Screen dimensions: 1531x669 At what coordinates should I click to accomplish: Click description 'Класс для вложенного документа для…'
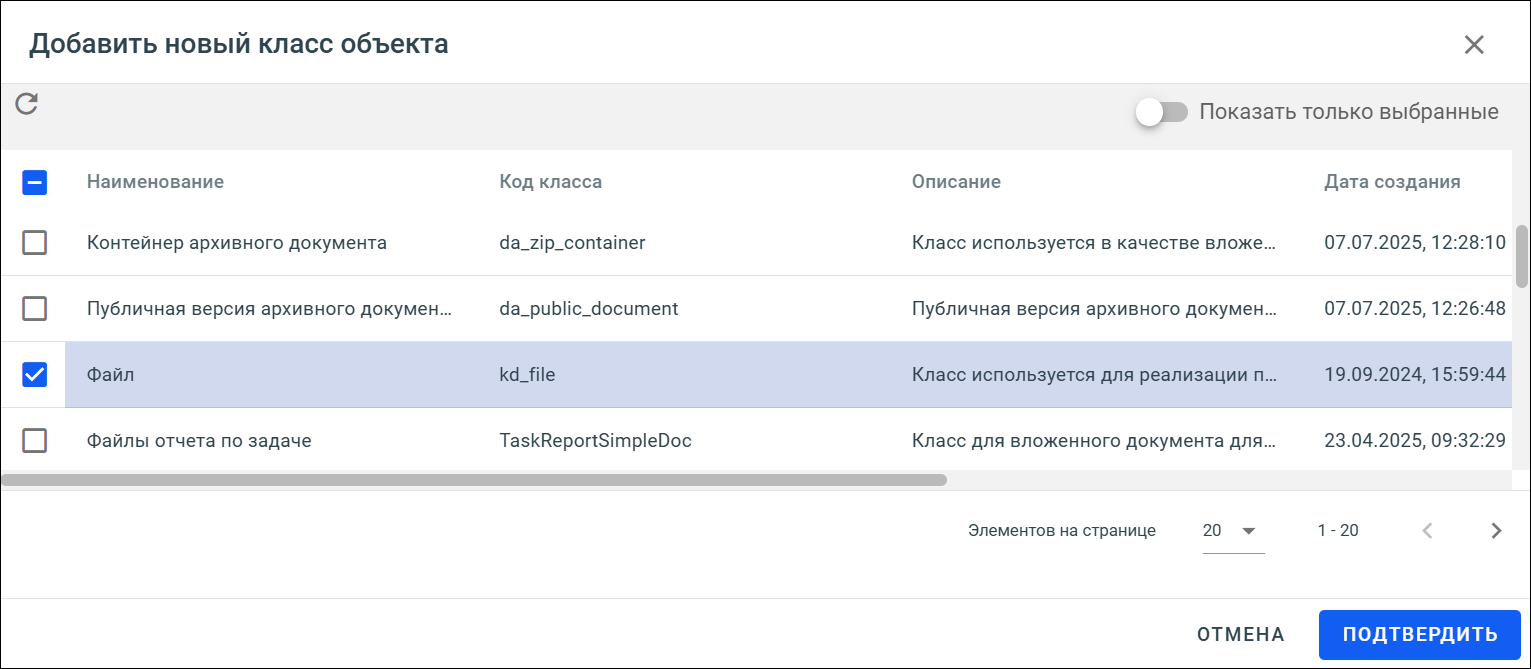click(1095, 441)
